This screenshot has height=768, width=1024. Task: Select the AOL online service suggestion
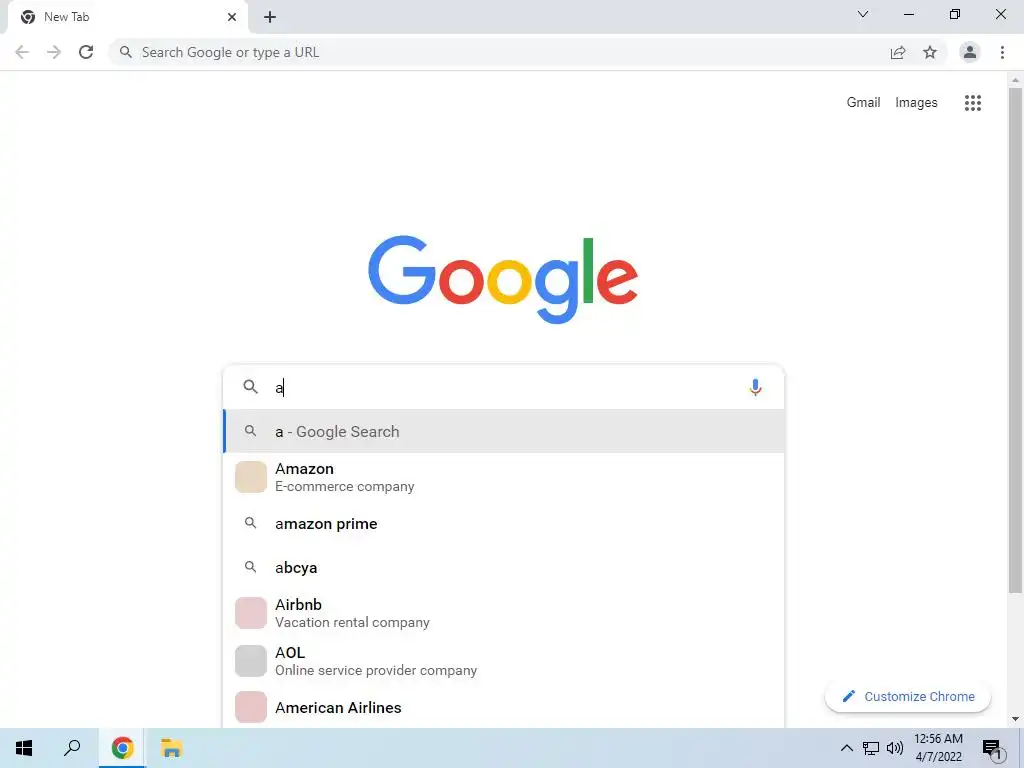point(504,661)
